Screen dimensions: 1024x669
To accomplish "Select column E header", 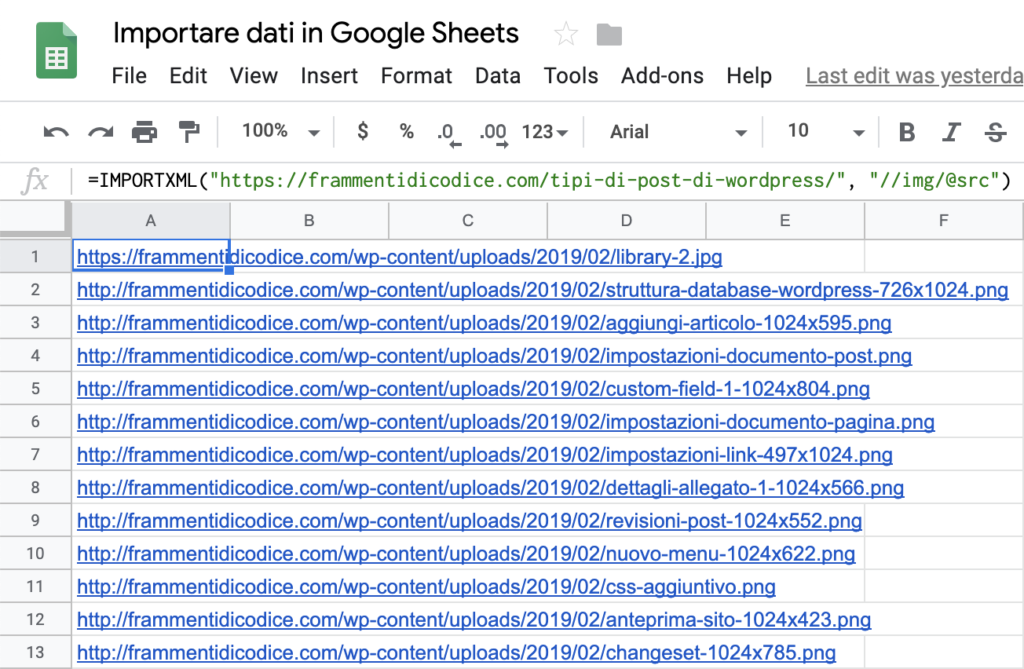I will click(785, 221).
